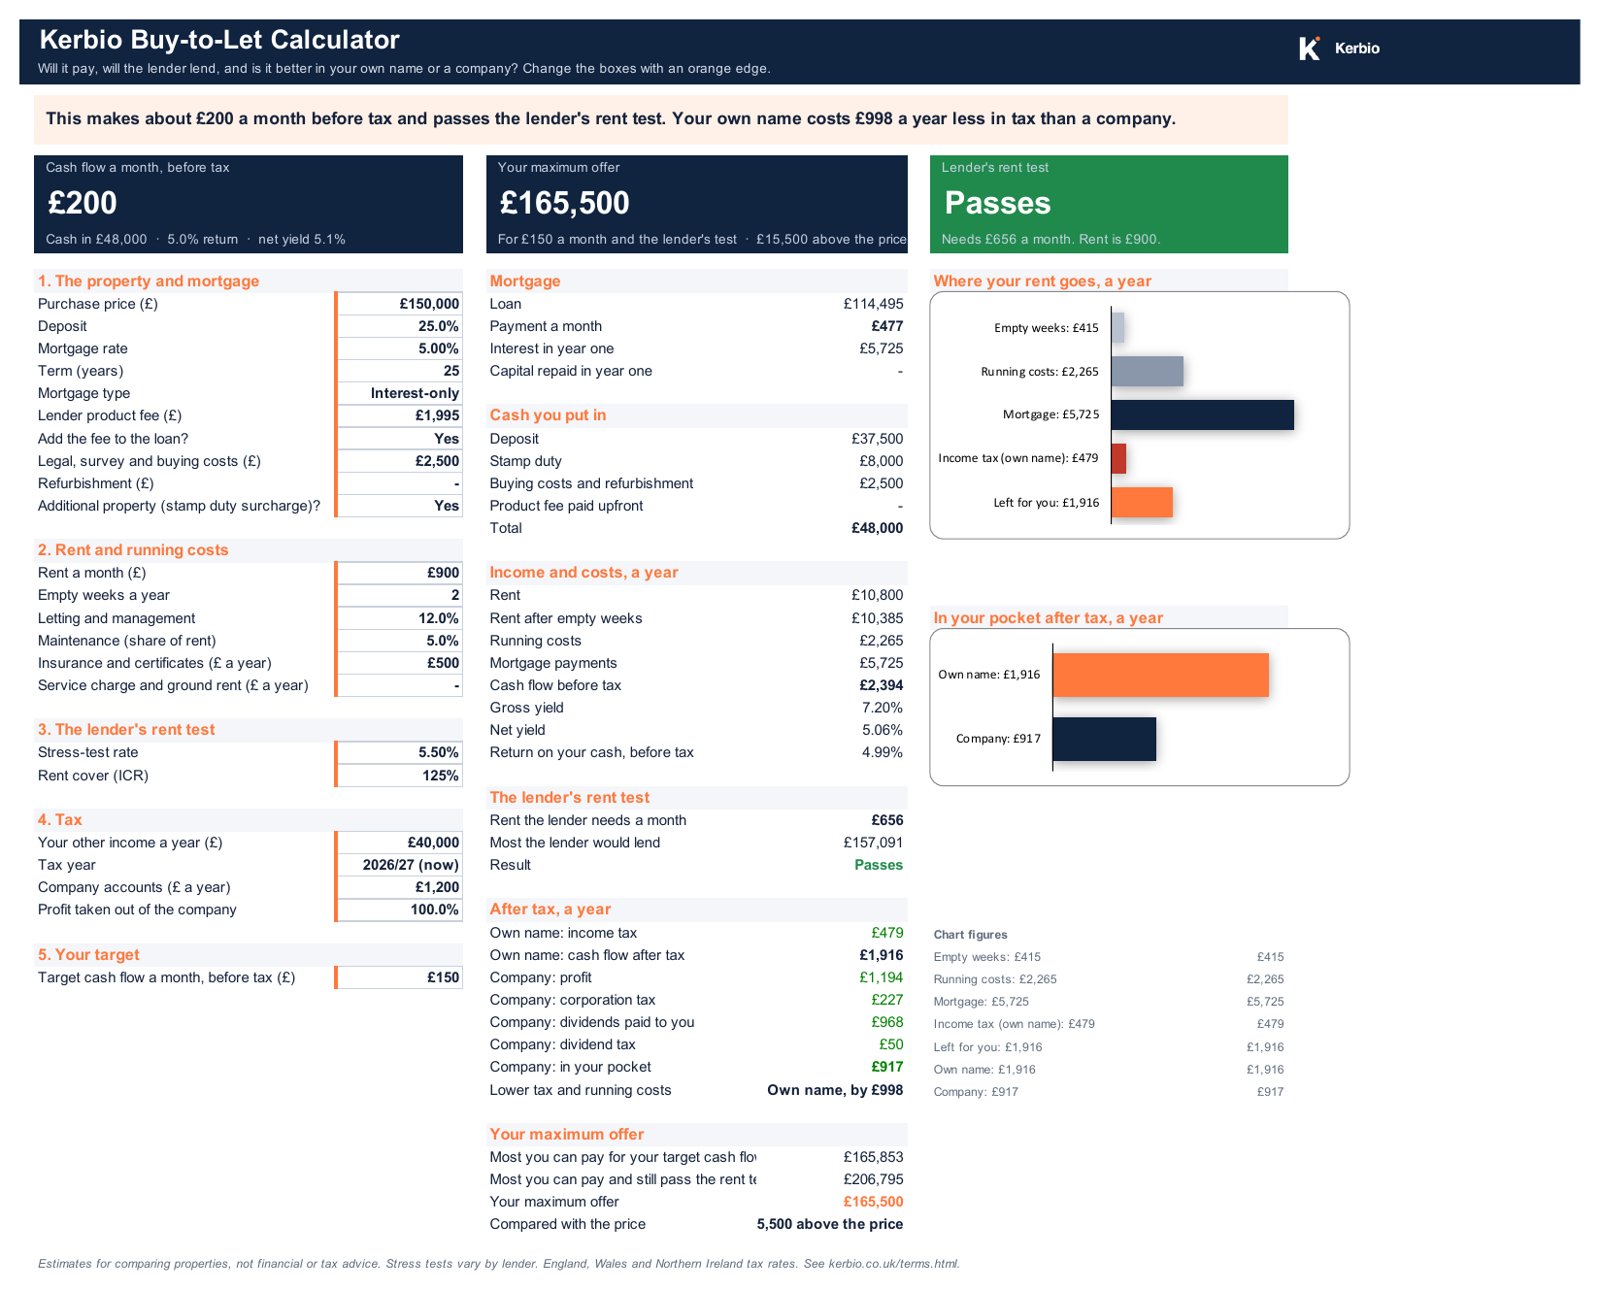Screen dimensions: 1600x1290
Task: Select the red Income tax bar in chart
Action: [x=1119, y=459]
